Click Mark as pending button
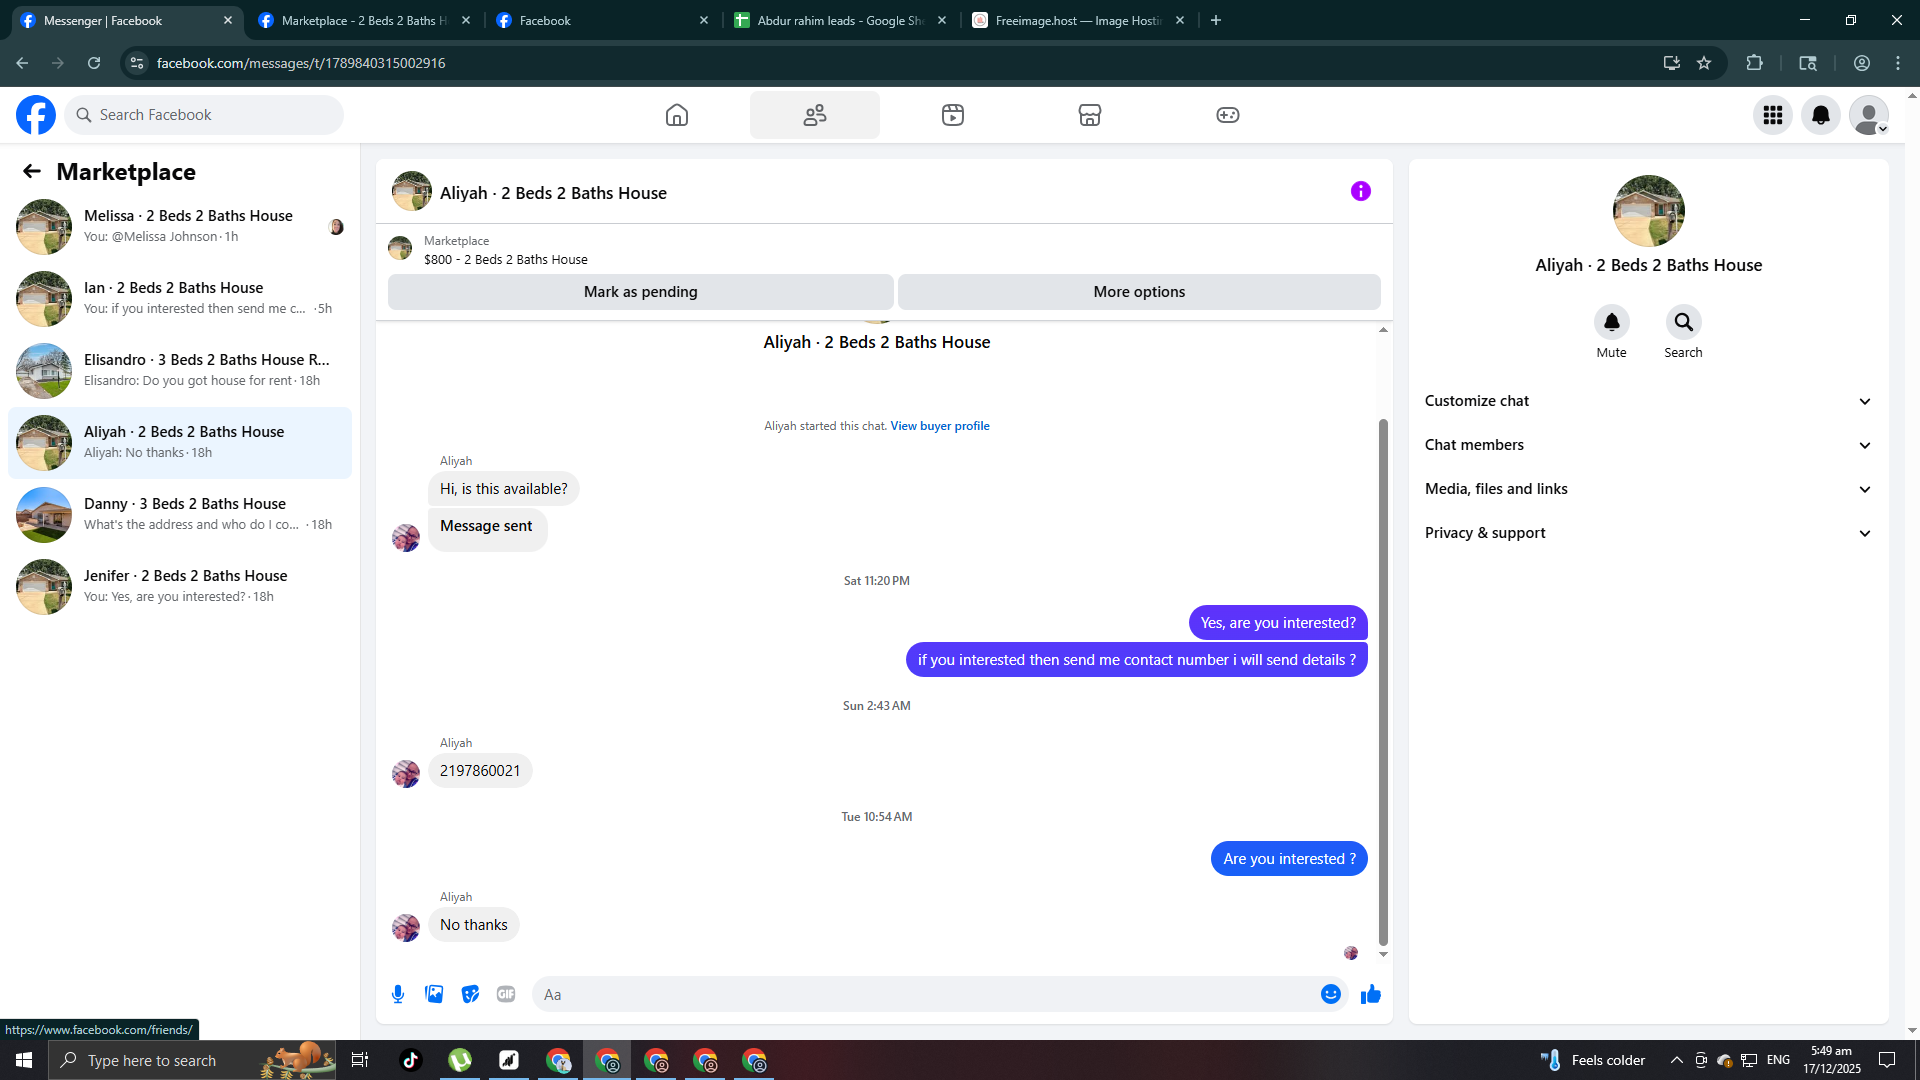1920x1080 pixels. coord(640,292)
